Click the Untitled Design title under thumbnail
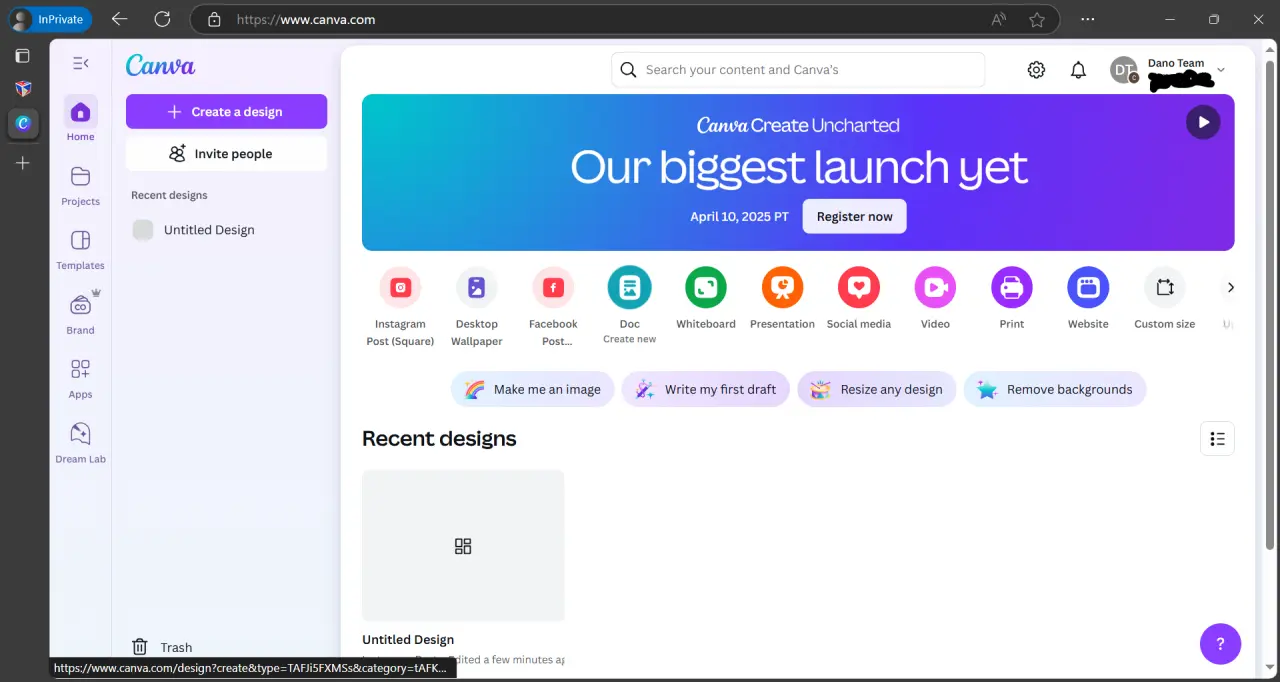 408,640
